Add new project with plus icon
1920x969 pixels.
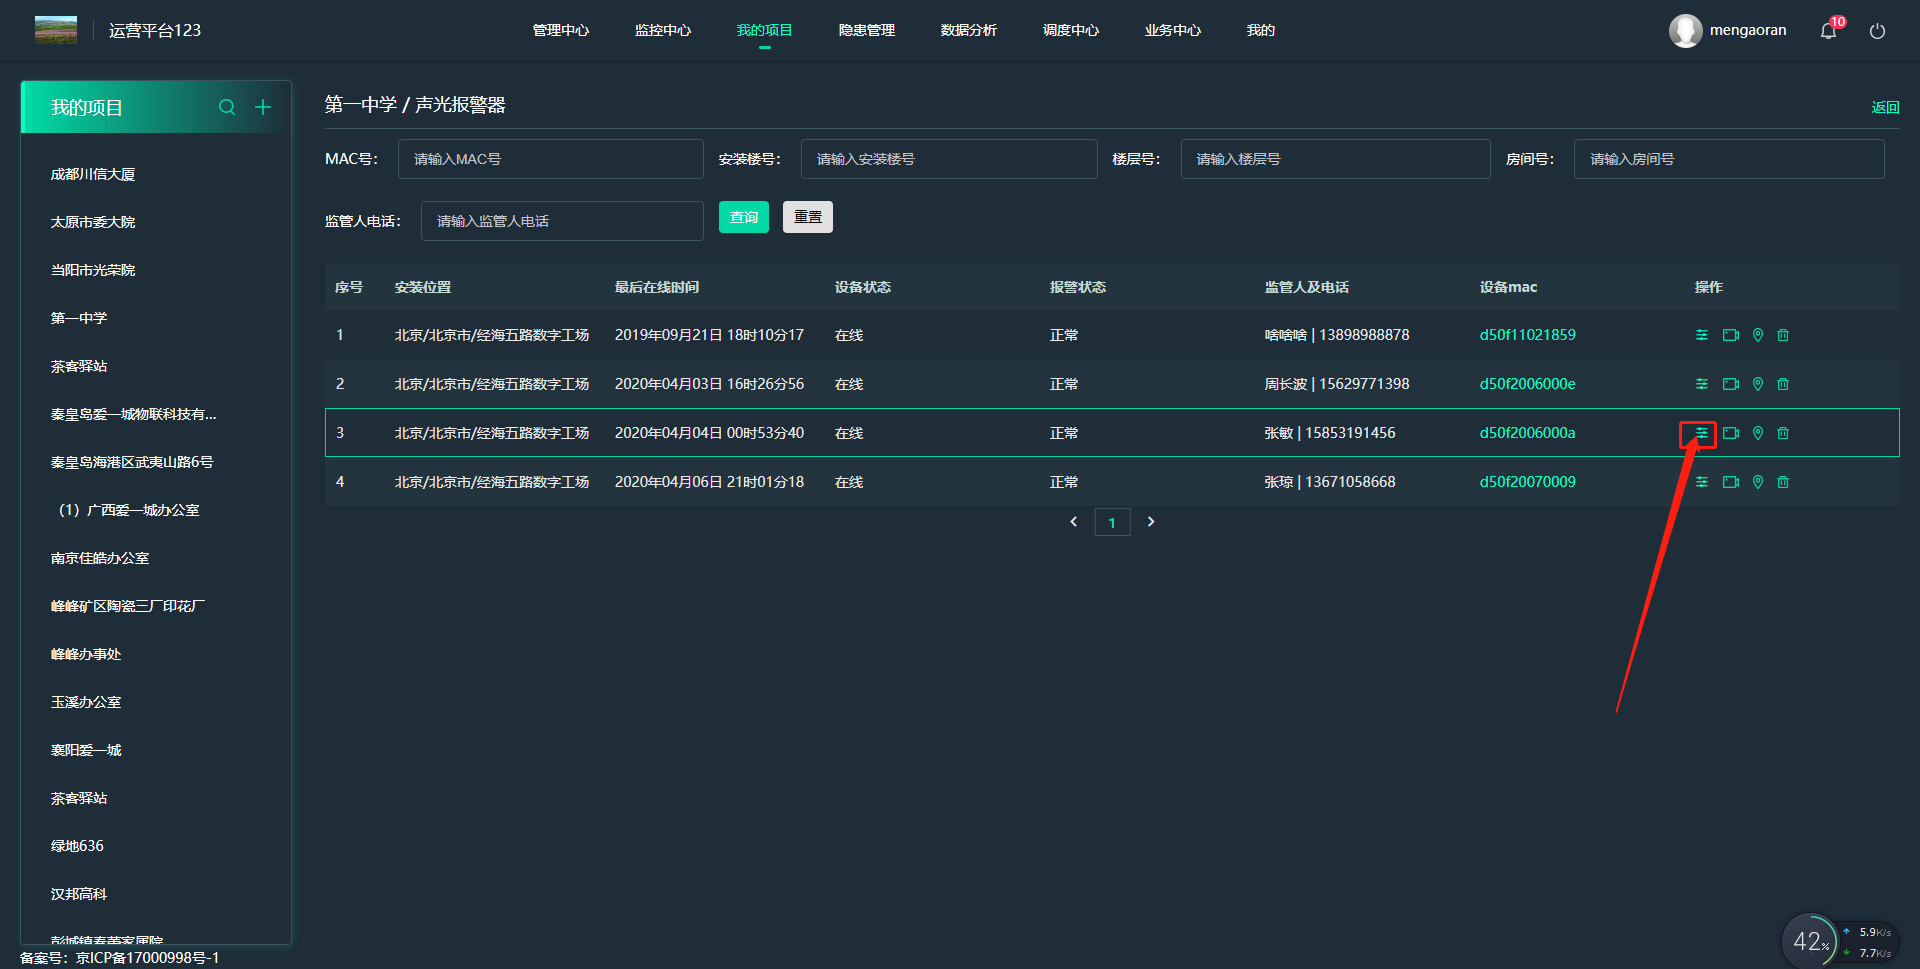tap(263, 107)
